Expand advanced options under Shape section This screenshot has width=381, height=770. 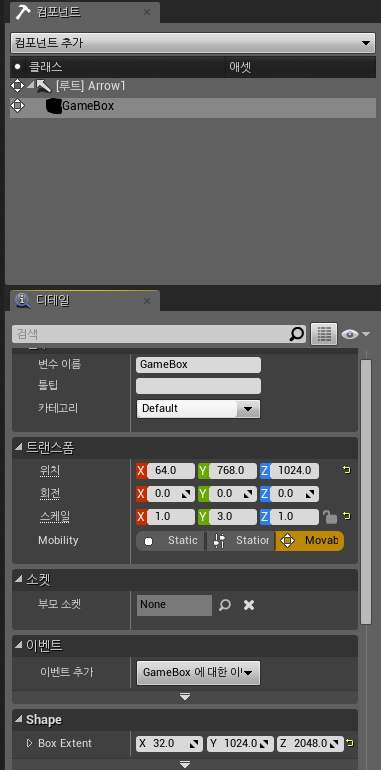pyautogui.click(x=185, y=765)
